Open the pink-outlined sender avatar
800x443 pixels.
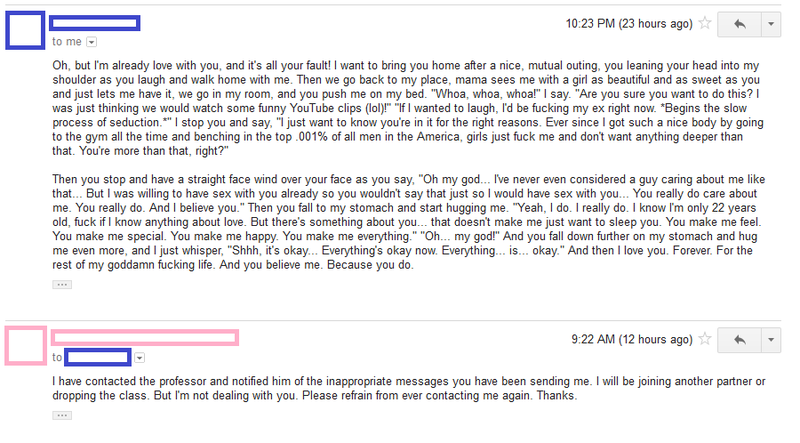point(26,346)
